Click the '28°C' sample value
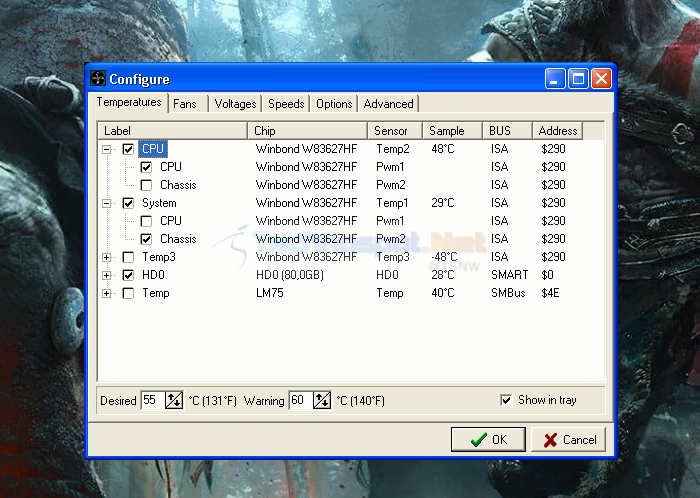This screenshot has width=700, height=498. 443,275
